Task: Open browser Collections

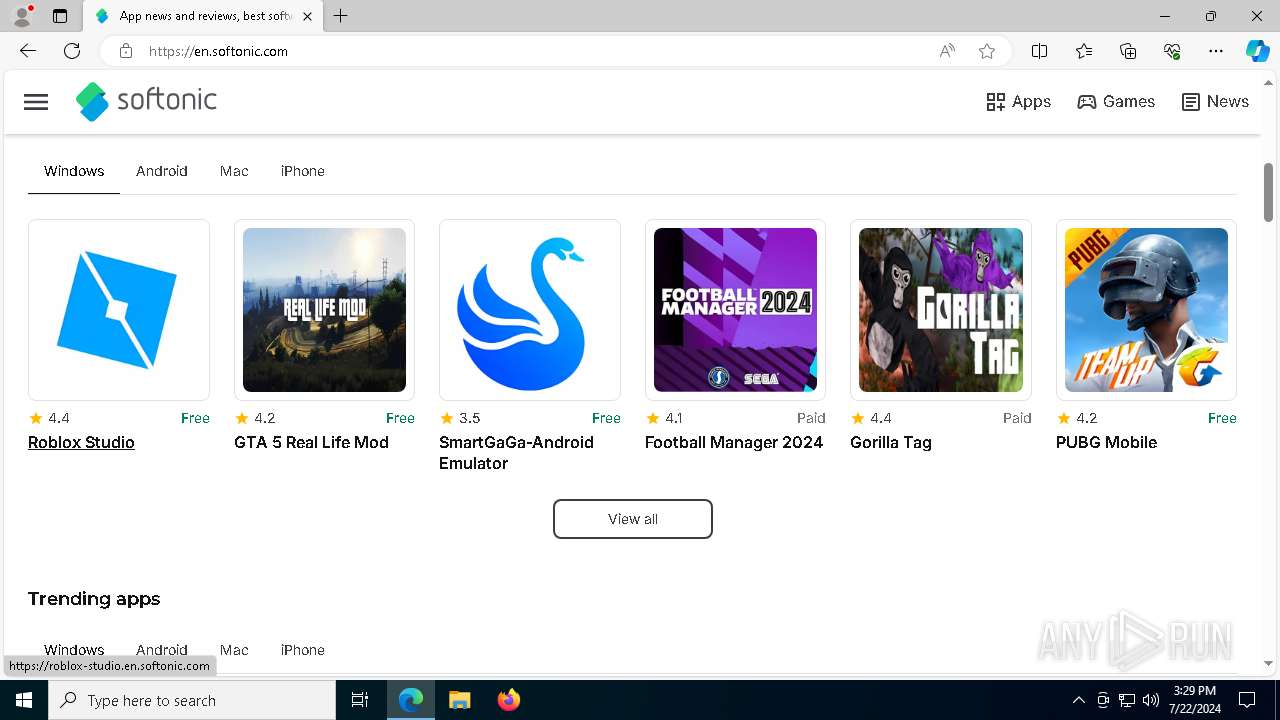Action: click(1128, 51)
